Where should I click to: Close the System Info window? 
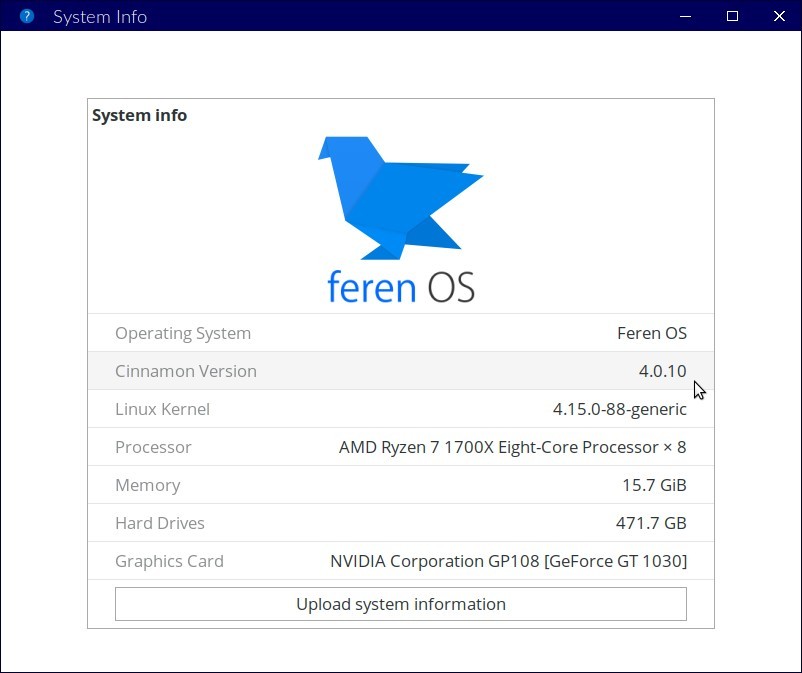coord(779,16)
